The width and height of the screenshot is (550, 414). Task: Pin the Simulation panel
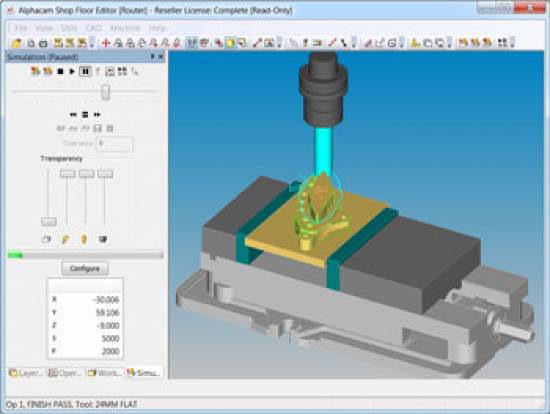pyautogui.click(x=153, y=56)
